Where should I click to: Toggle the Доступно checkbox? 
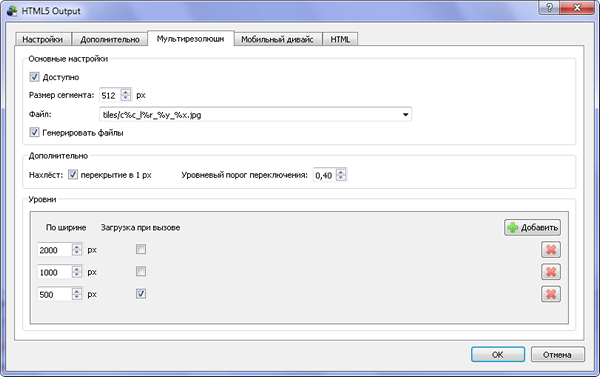(34, 77)
